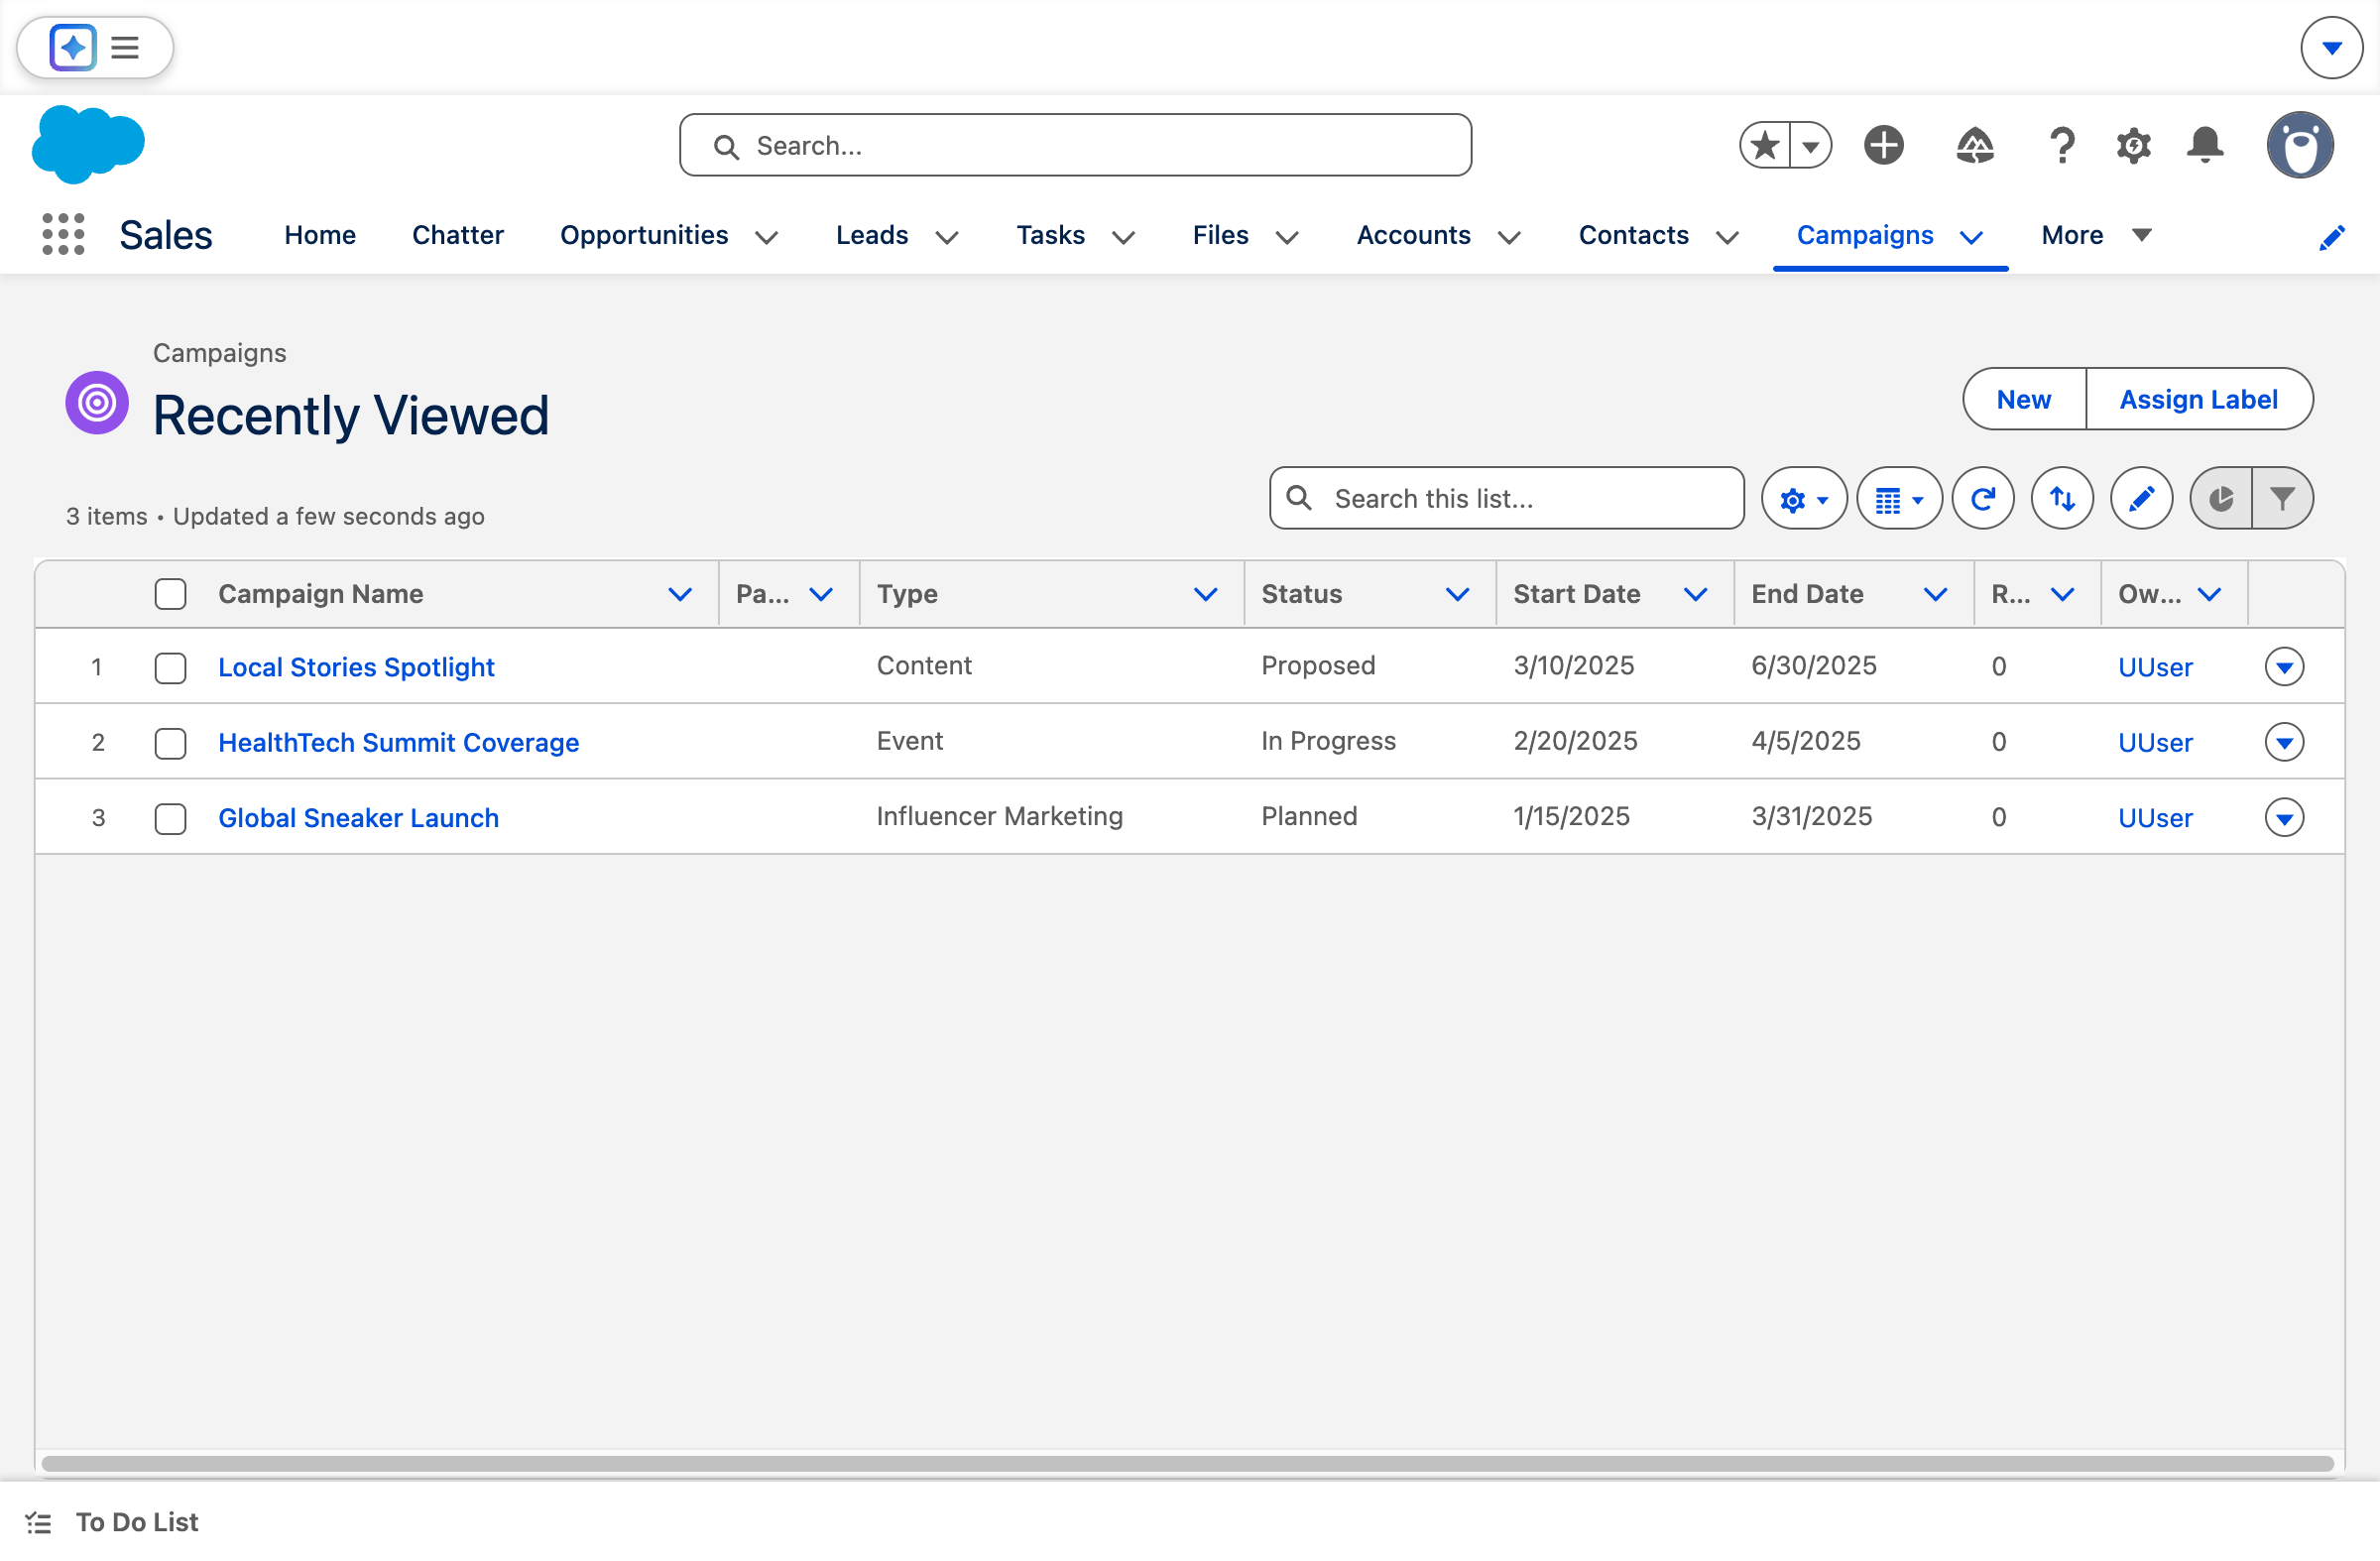
Task: Open the More navigation menu
Action: [x=2096, y=235]
